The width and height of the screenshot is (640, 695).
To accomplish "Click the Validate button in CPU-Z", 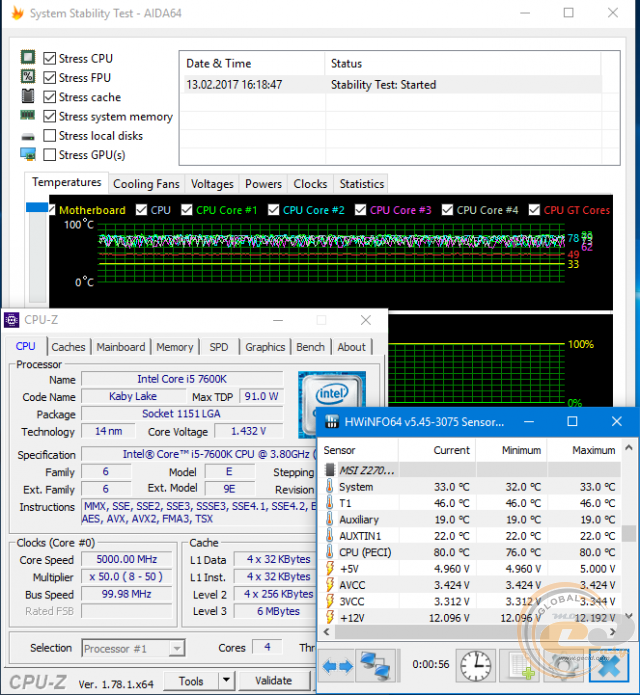I will pyautogui.click(x=274, y=680).
